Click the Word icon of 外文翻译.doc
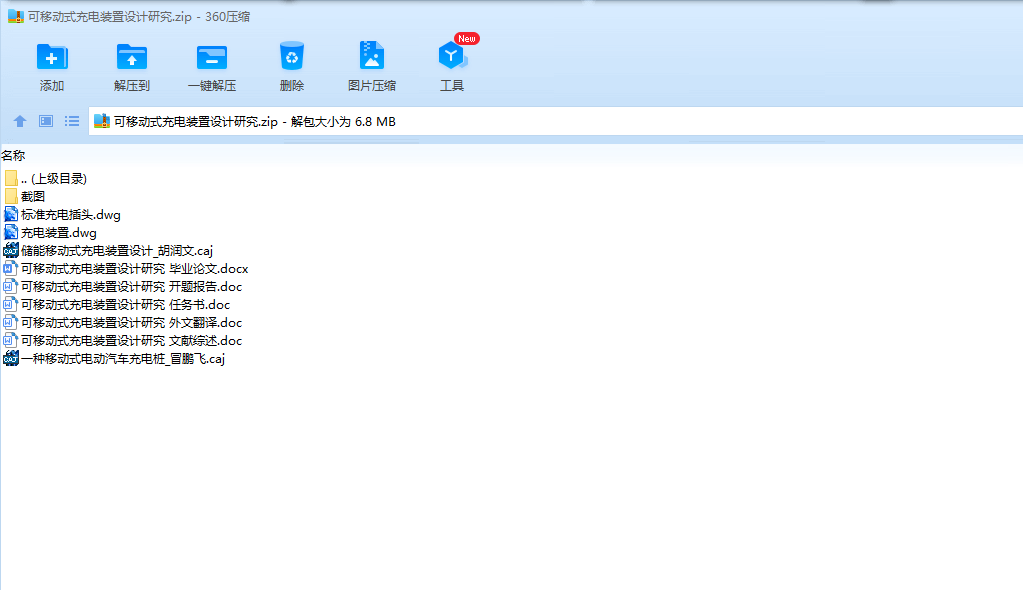Viewport: 1023px width, 590px height. click(10, 322)
